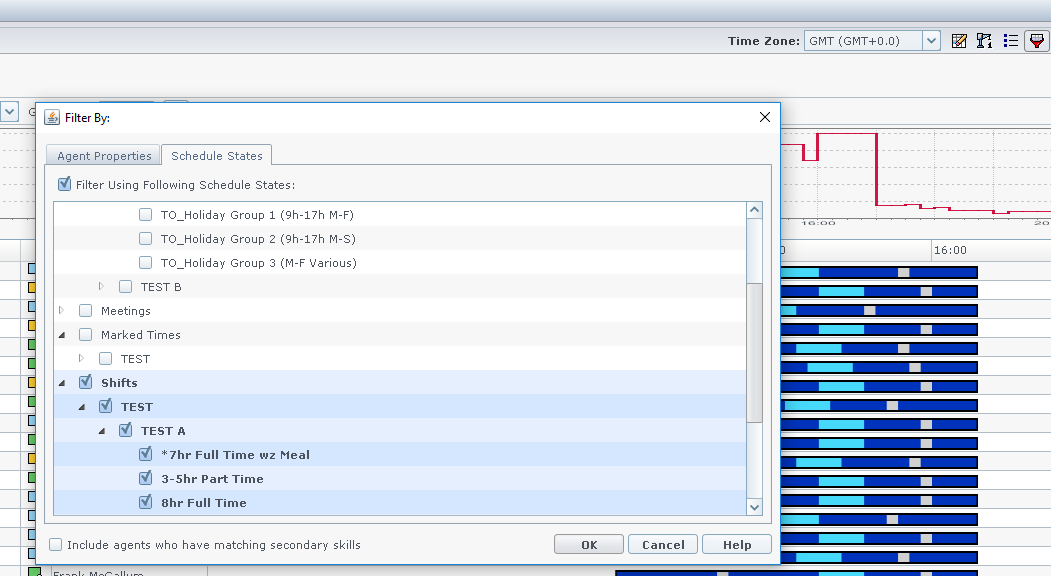The width and height of the screenshot is (1051, 576).
Task: Uncheck the TEST A checkbox
Action: (x=125, y=430)
